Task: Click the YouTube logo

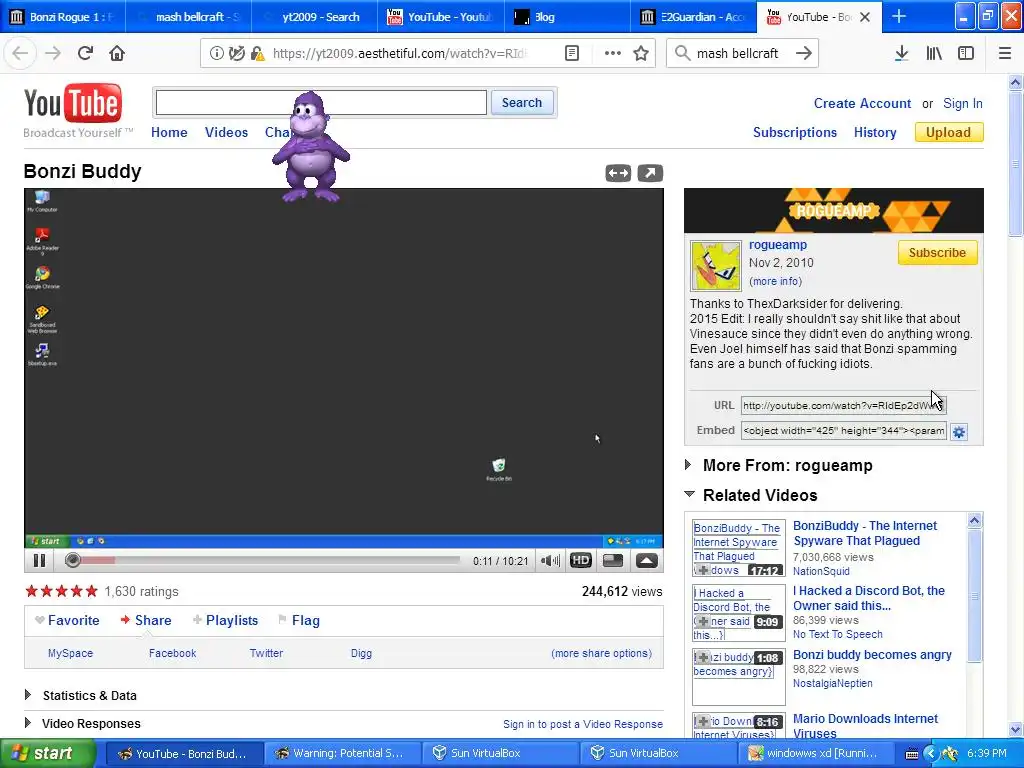Action: 72,104
